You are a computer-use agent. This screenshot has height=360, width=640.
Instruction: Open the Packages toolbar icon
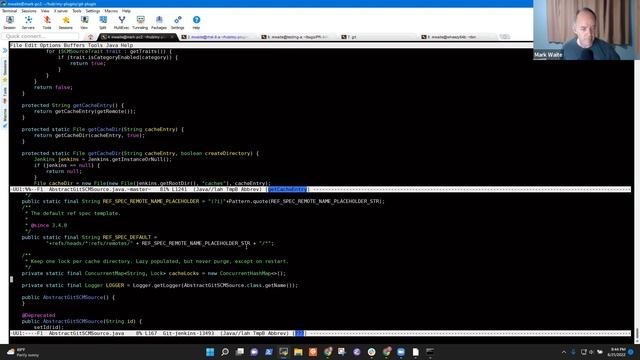tap(159, 22)
